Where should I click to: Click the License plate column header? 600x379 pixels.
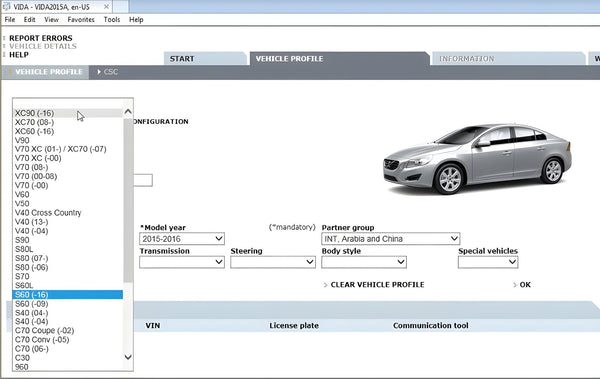294,325
